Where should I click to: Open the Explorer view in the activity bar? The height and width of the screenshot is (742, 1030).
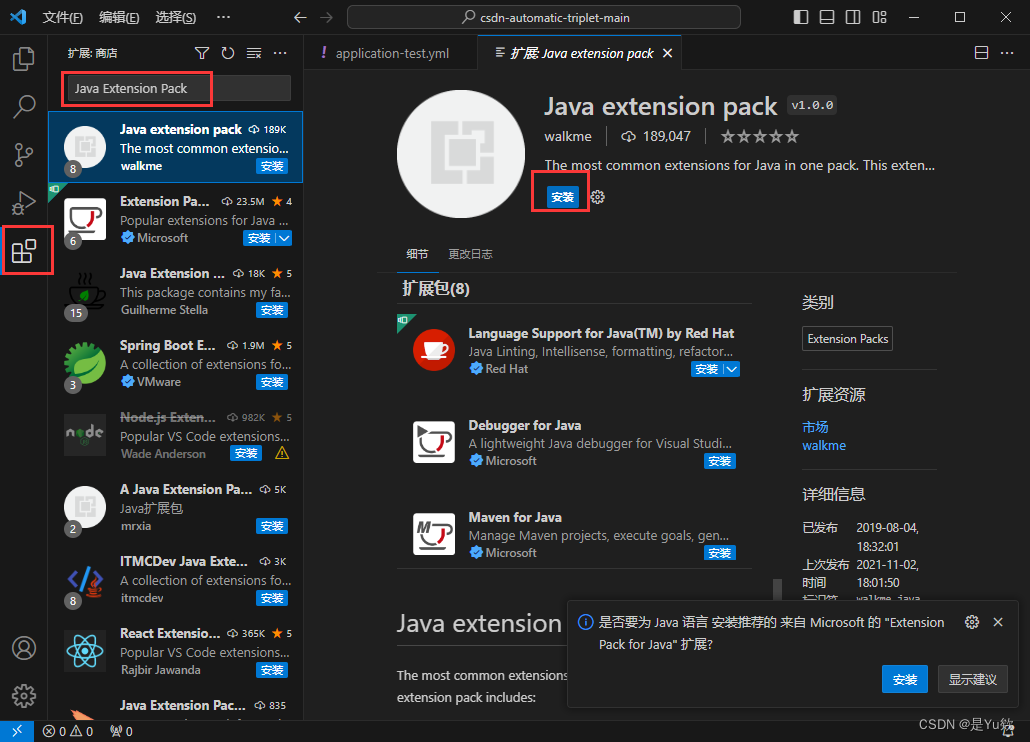(x=24, y=59)
